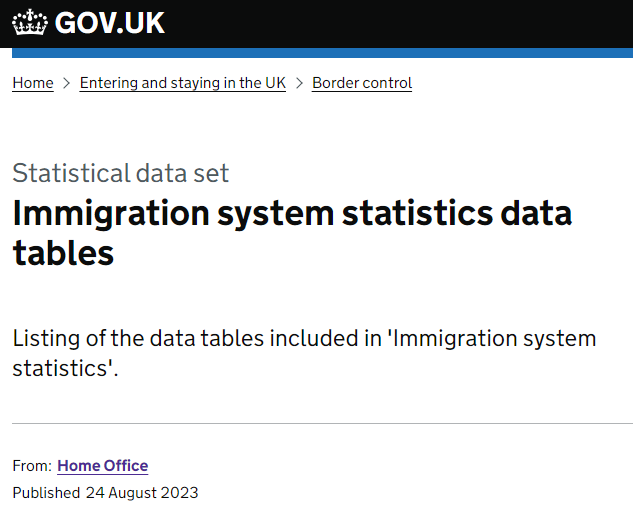Click the blue bar beneath the header
Viewport: 633px width, 517px height.
323,53
